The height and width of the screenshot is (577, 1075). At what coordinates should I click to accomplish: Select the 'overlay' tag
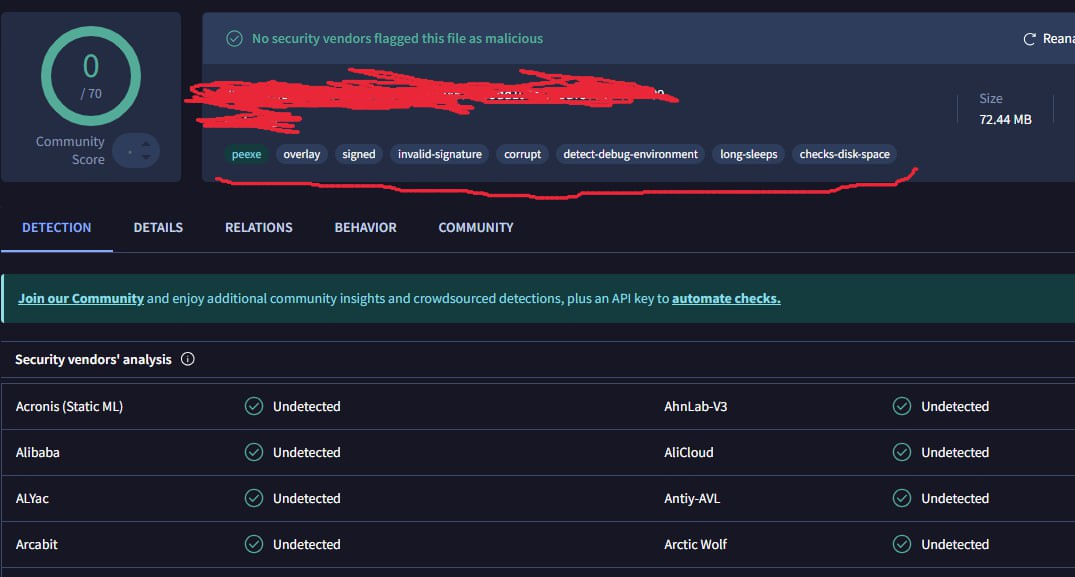tap(302, 154)
